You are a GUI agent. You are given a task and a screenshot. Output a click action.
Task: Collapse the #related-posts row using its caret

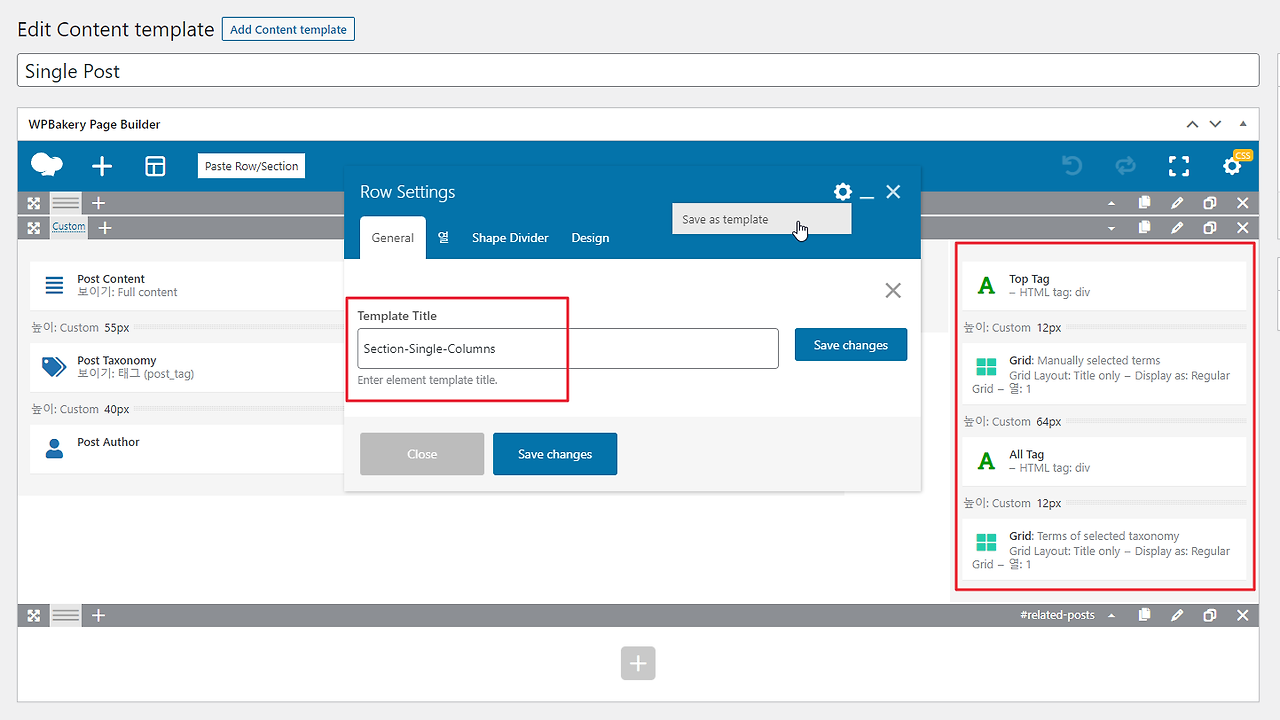(x=1112, y=615)
